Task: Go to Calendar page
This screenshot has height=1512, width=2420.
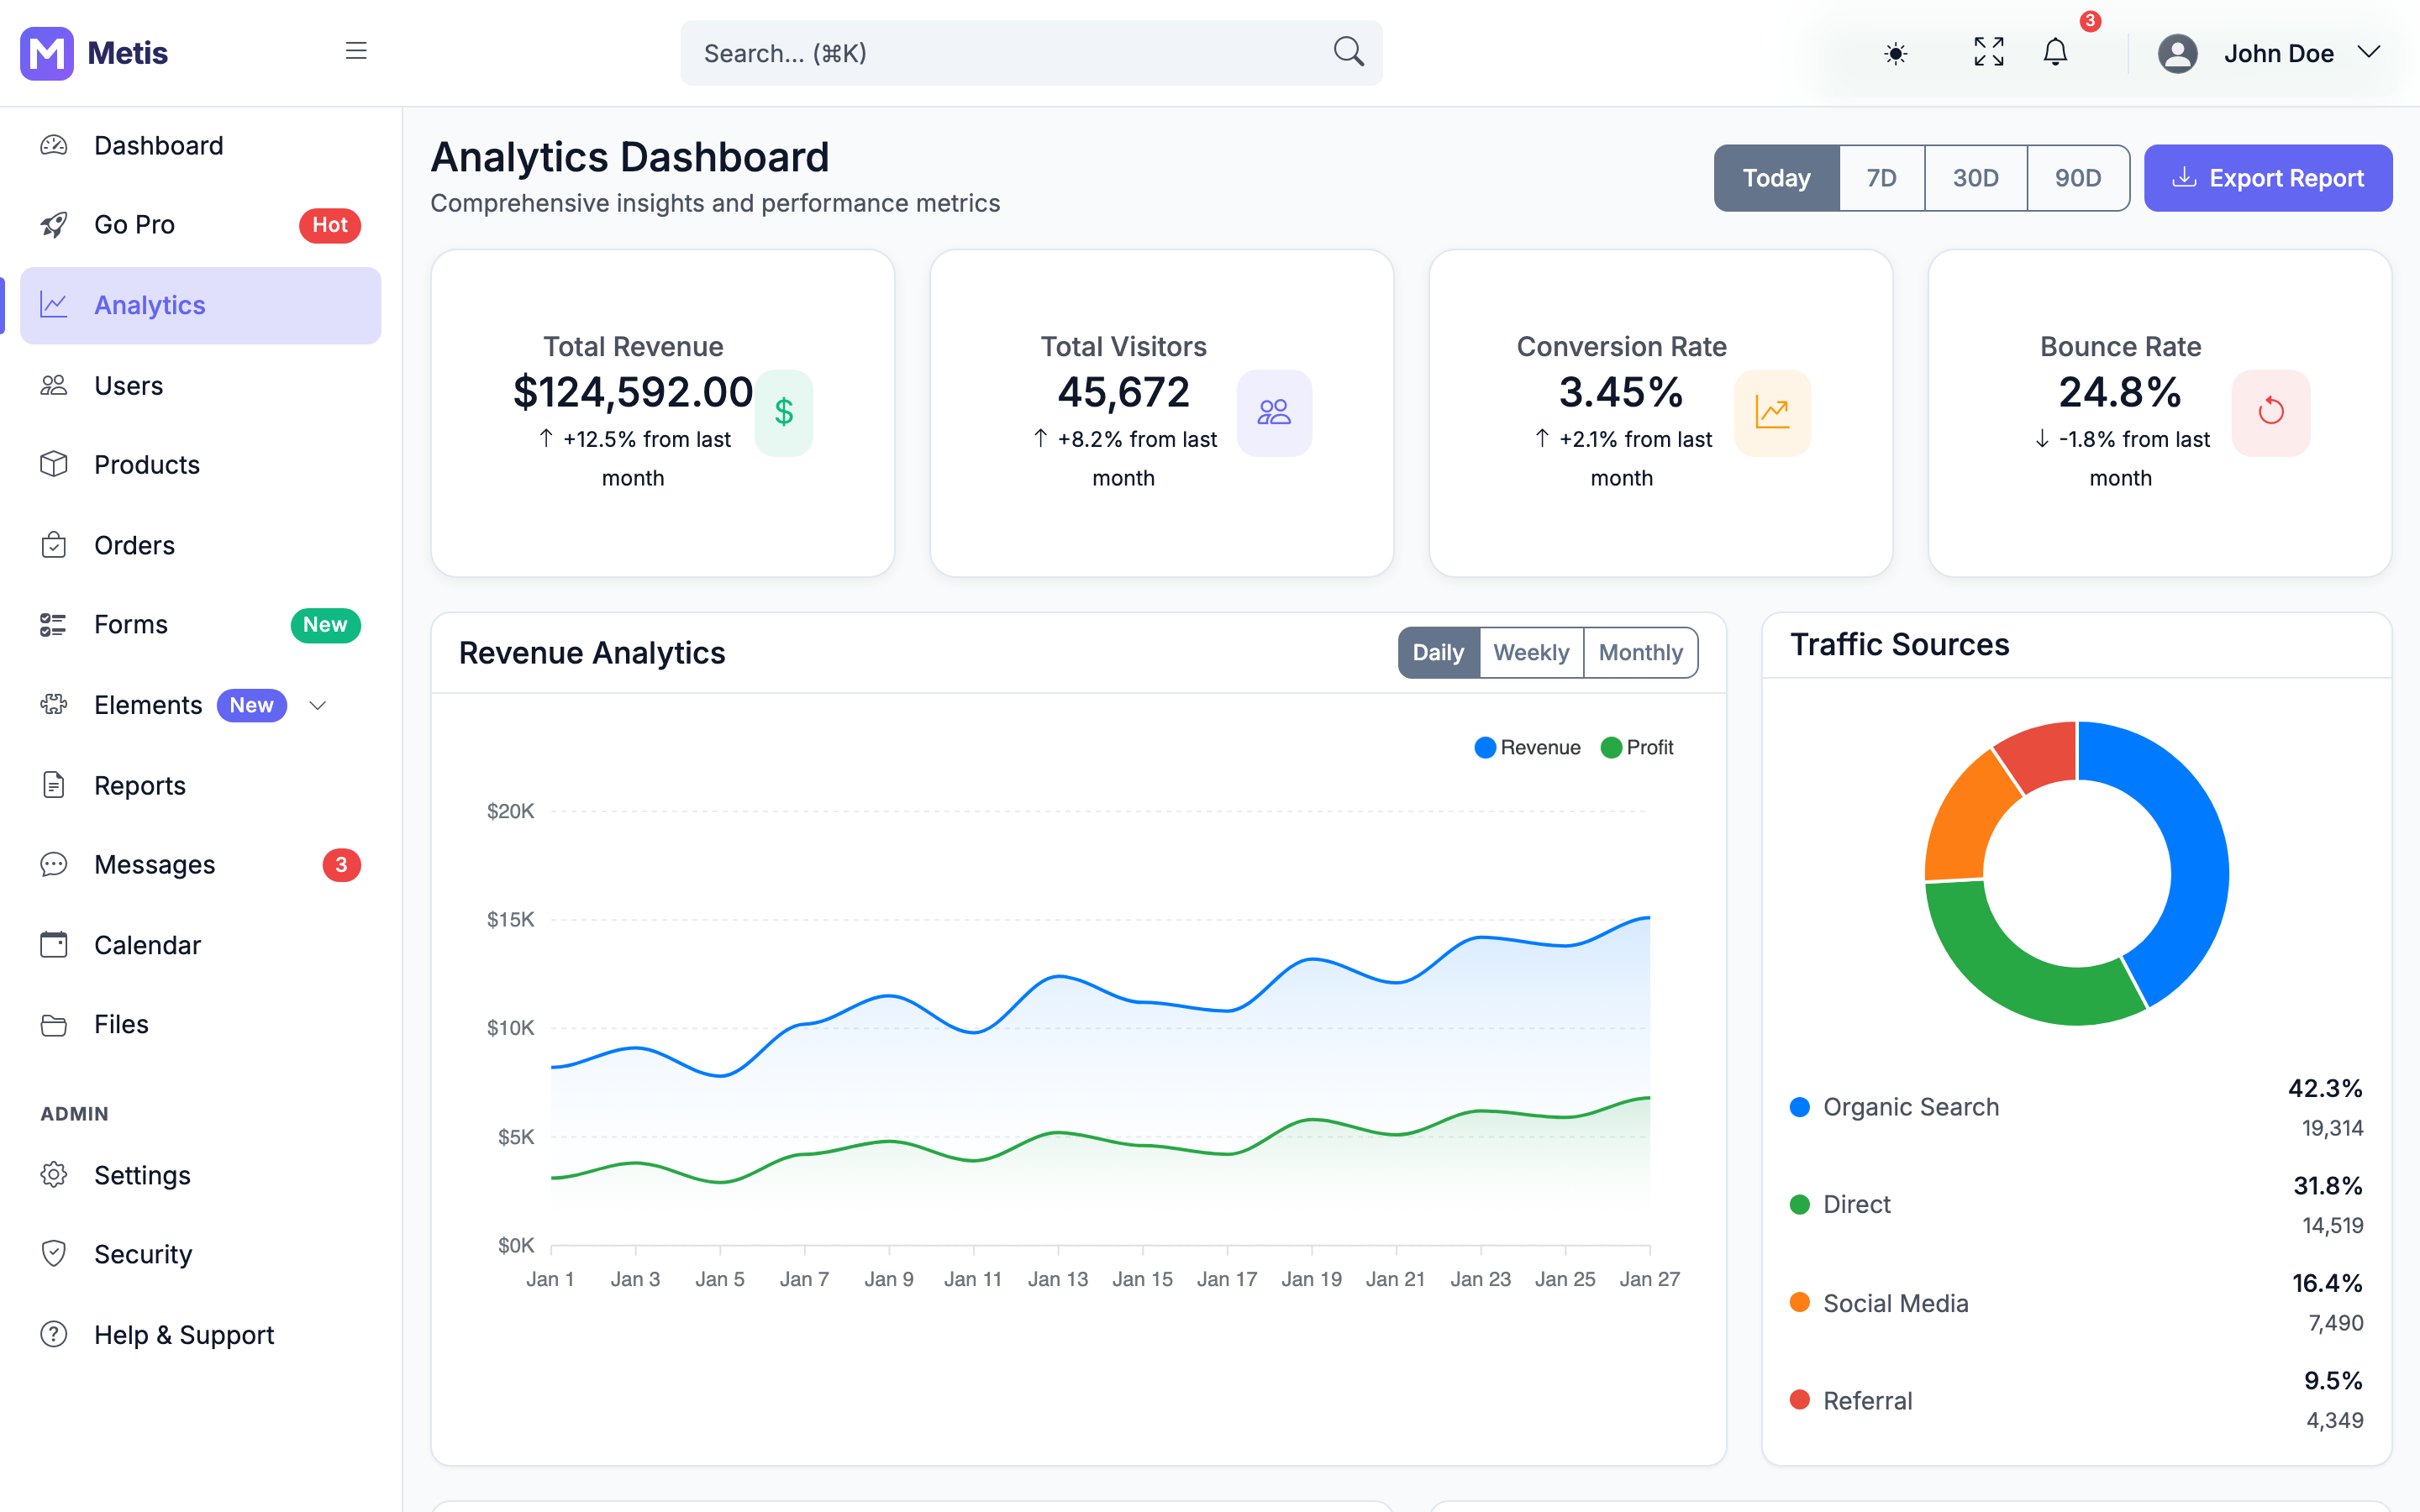Action: coord(200,945)
